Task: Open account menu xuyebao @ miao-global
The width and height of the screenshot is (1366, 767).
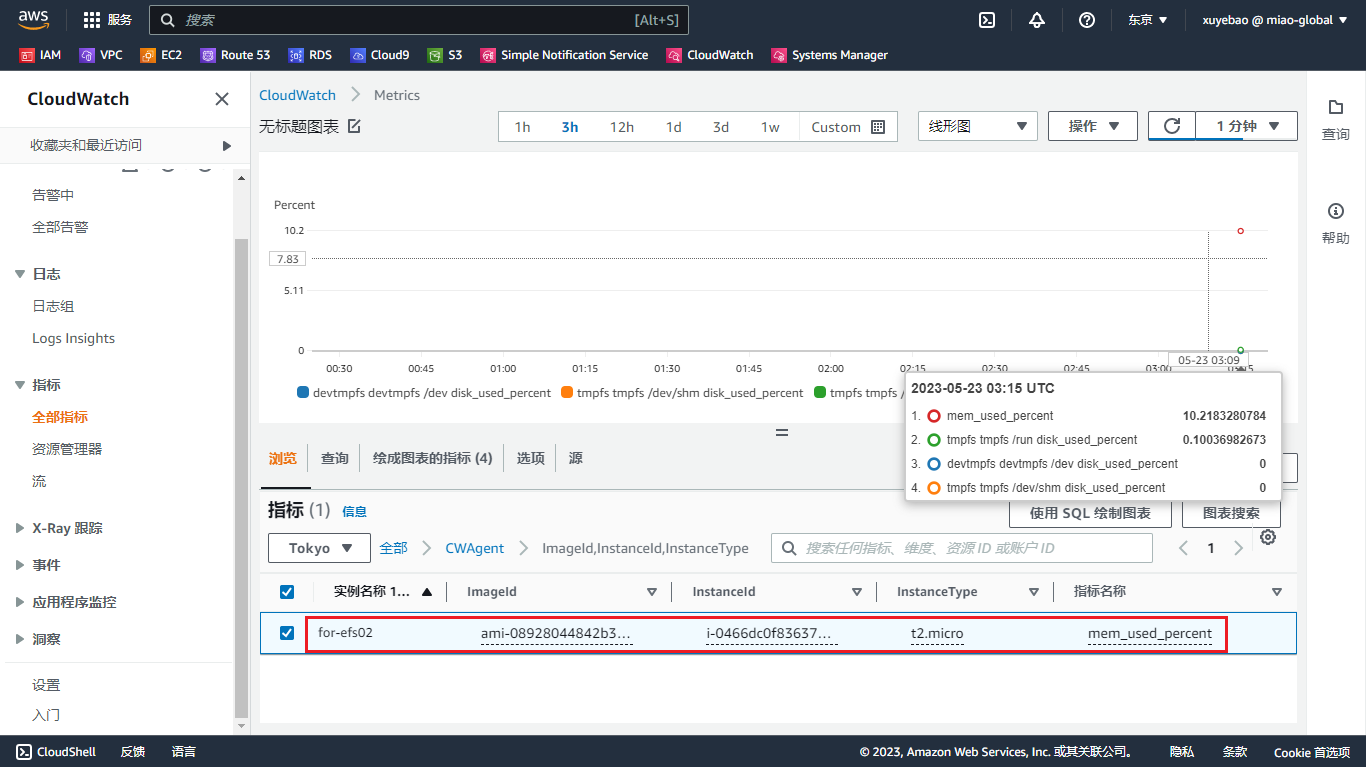Action: tap(1275, 20)
